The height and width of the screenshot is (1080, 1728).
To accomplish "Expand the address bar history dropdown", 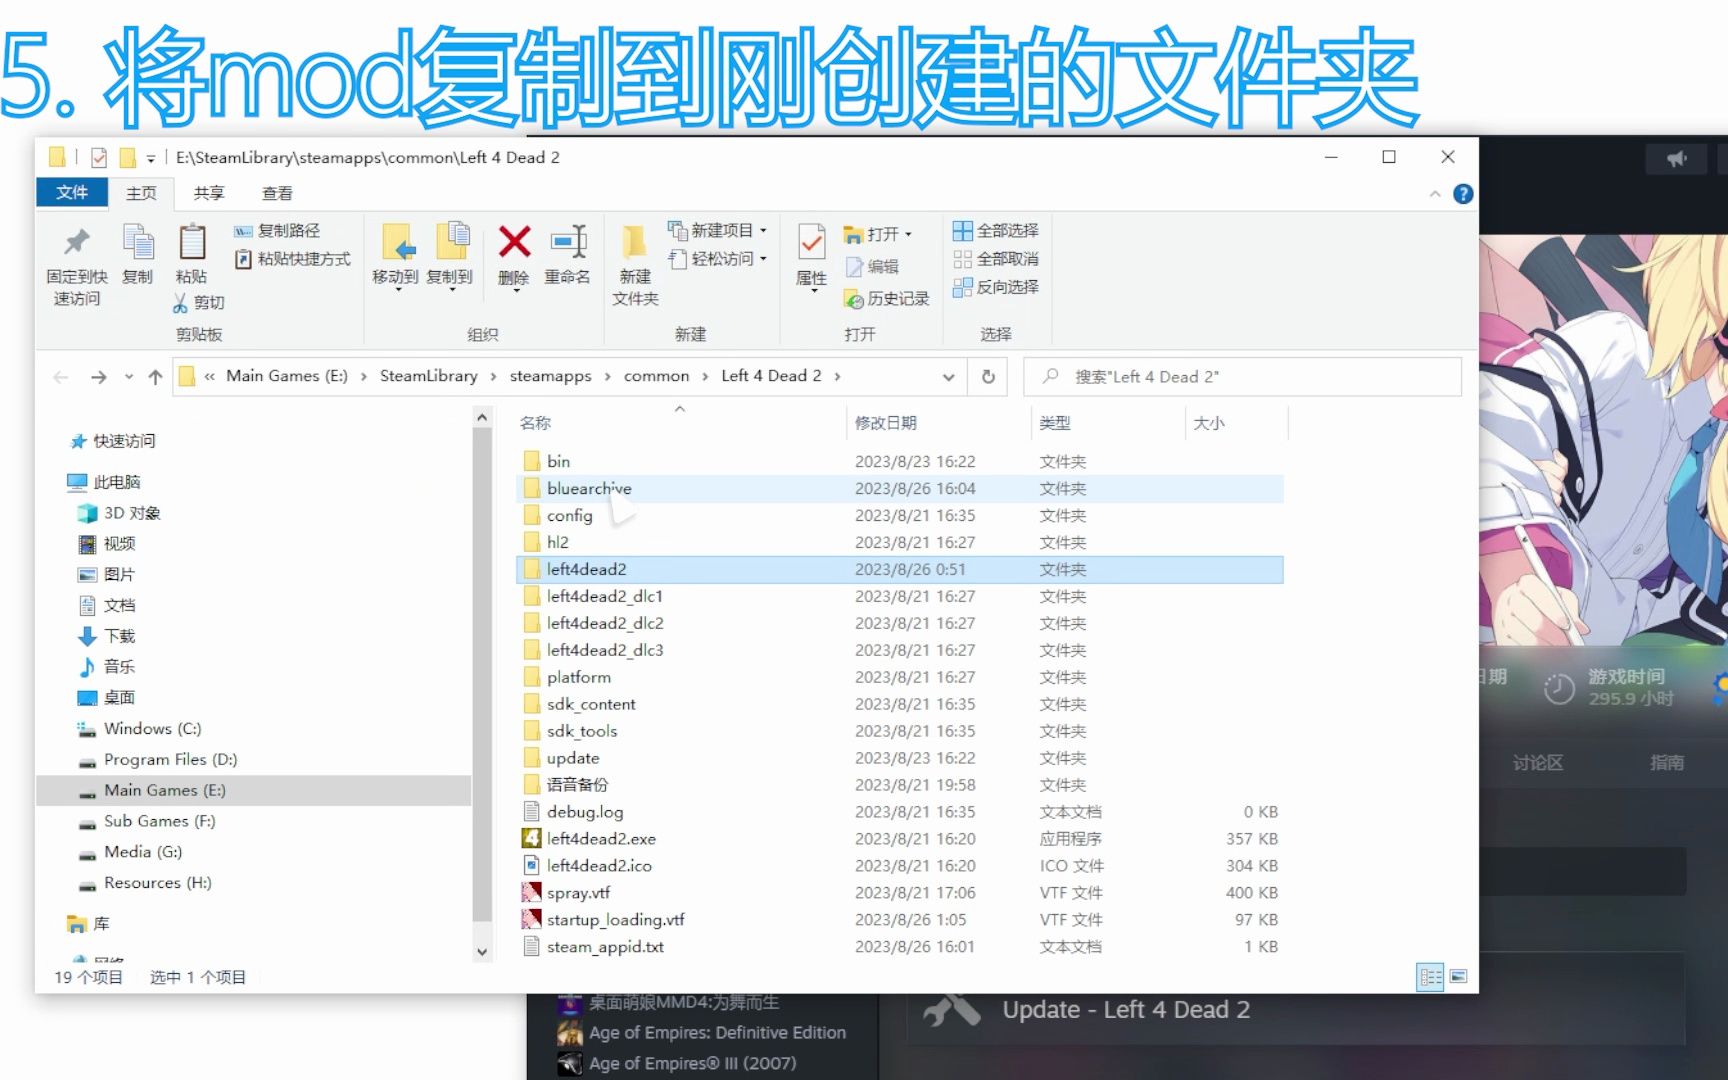I will click(x=948, y=377).
